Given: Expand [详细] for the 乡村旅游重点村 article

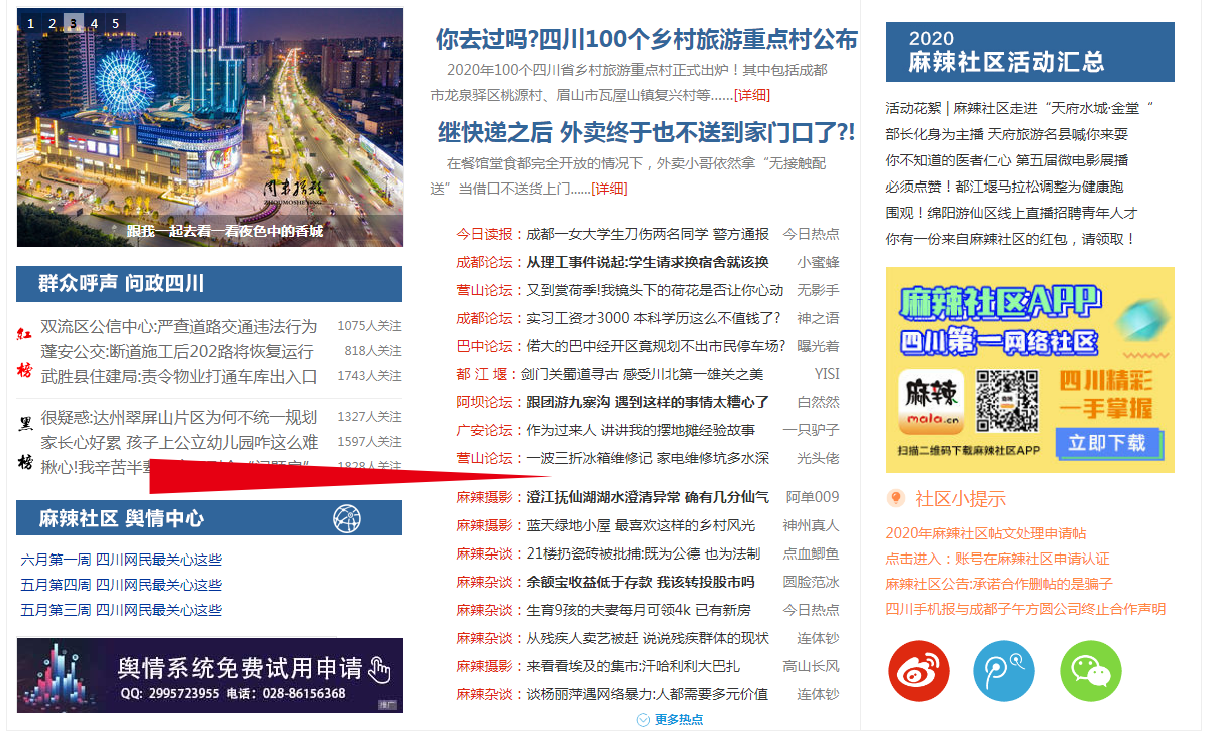Looking at the screenshot, I should pyautogui.click(x=752, y=95).
